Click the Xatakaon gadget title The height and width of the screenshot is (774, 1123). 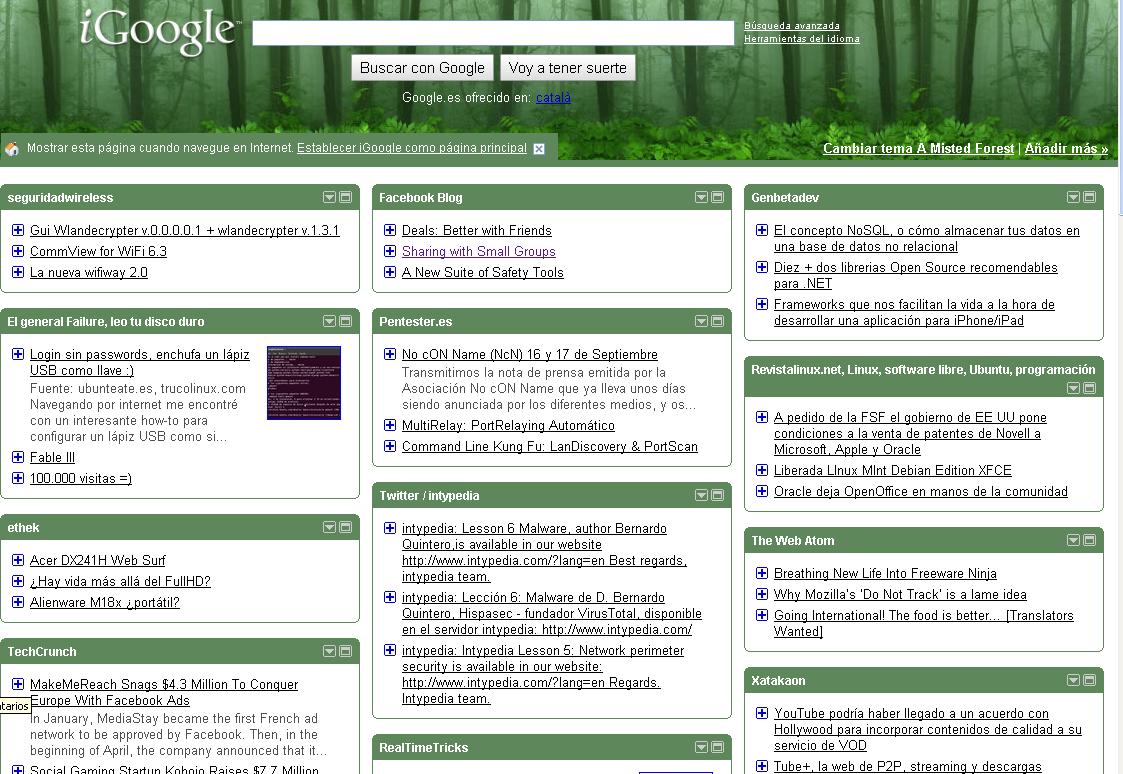click(778, 681)
